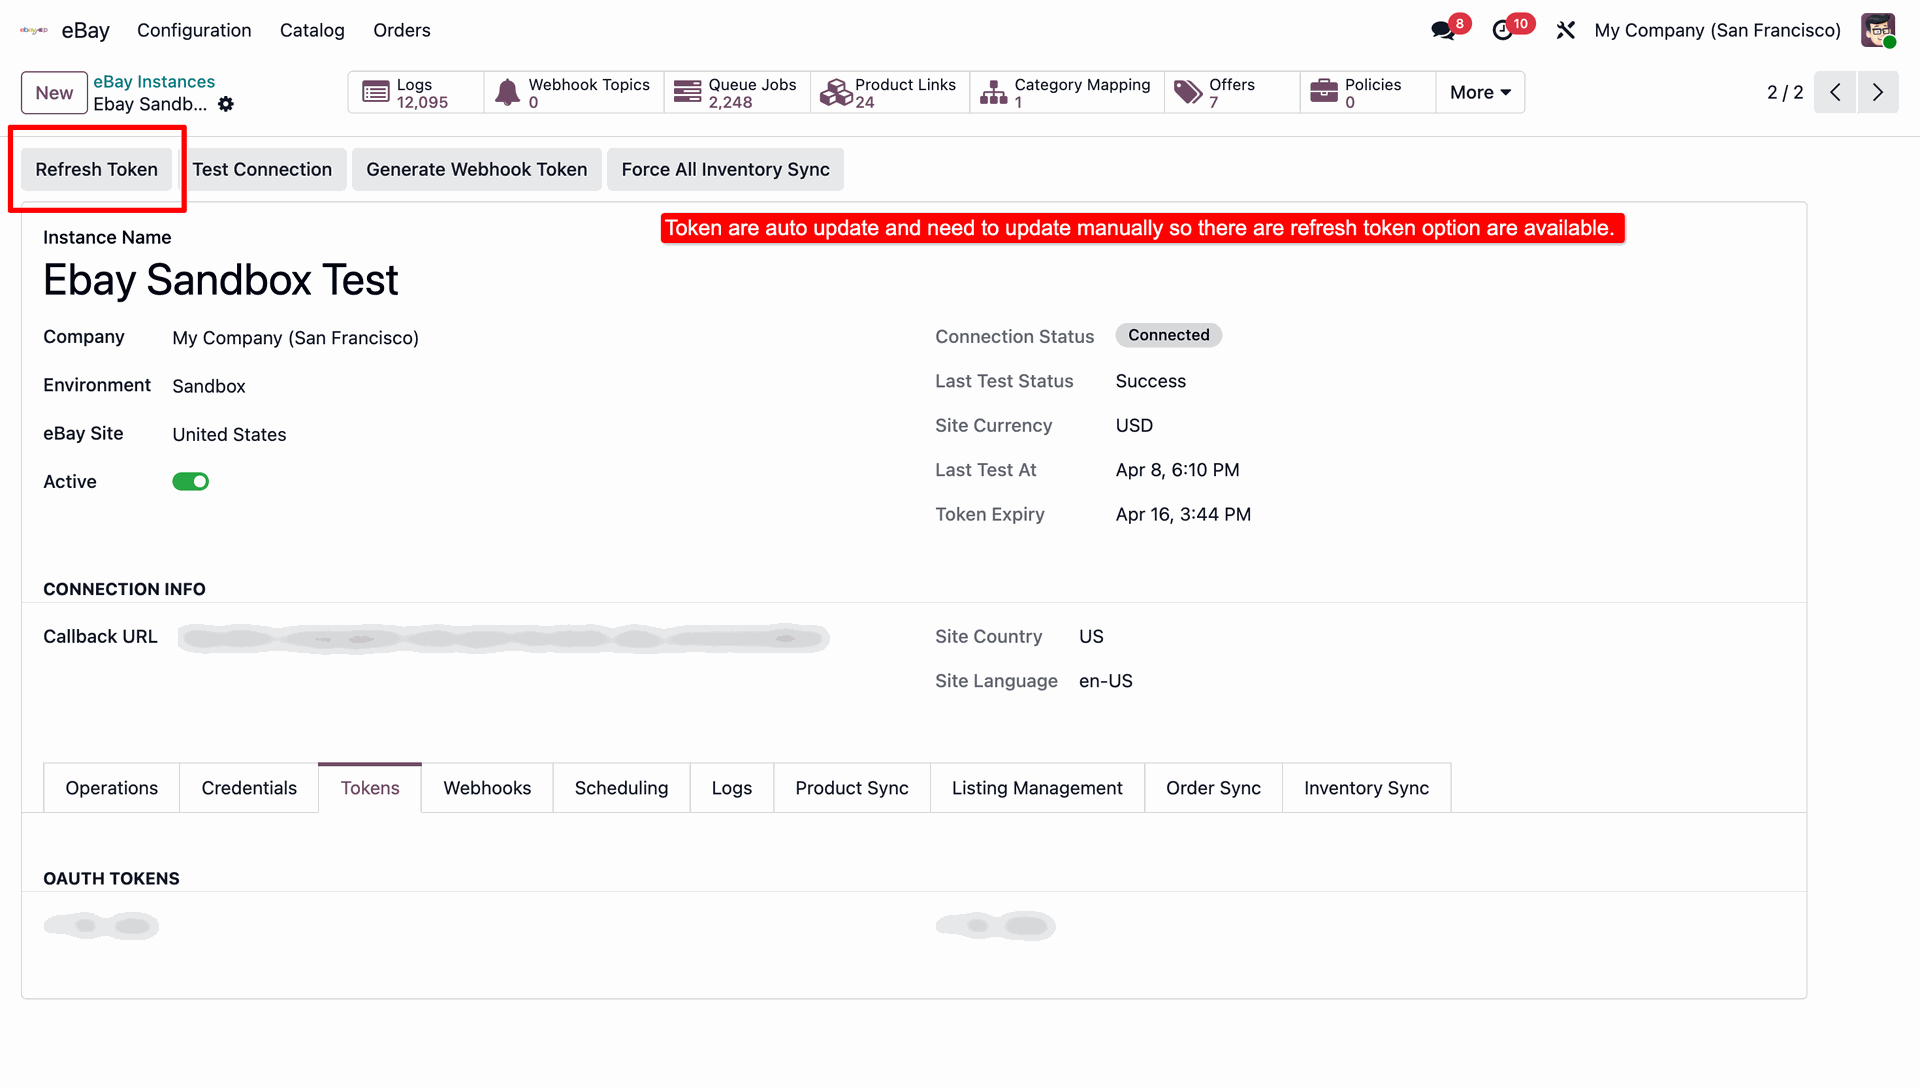
Task: Go to the previous record arrow
Action: tap(1835, 92)
